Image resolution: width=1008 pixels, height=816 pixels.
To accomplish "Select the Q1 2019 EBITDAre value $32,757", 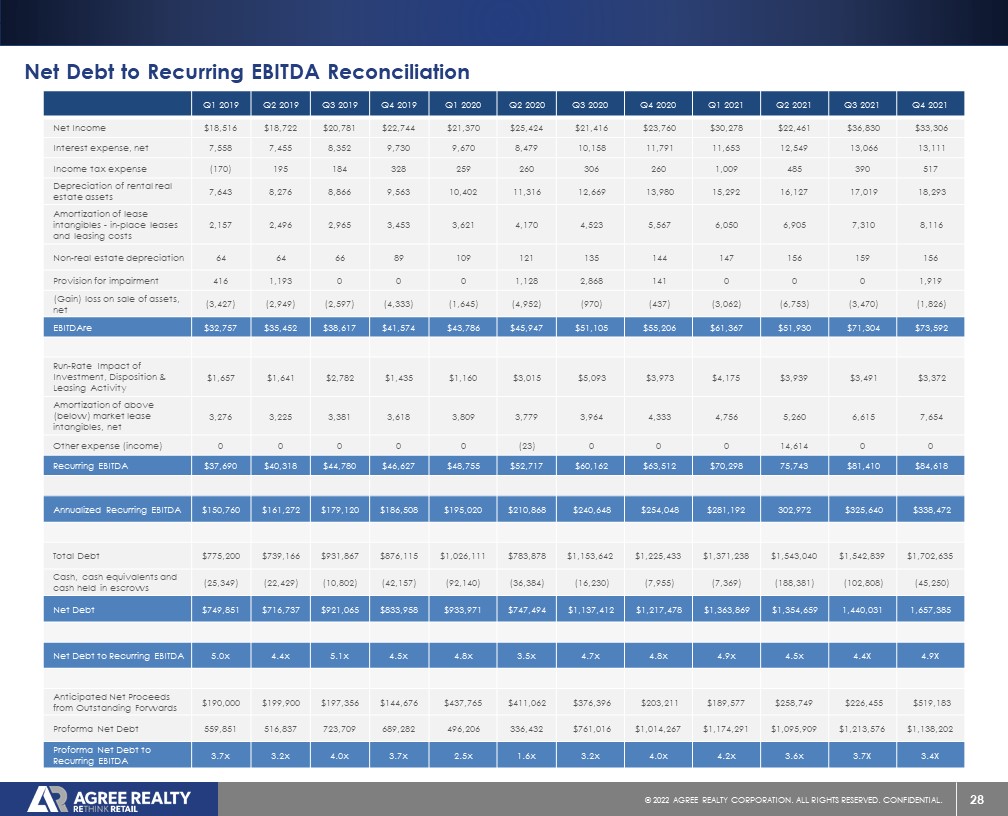I will coord(220,328).
